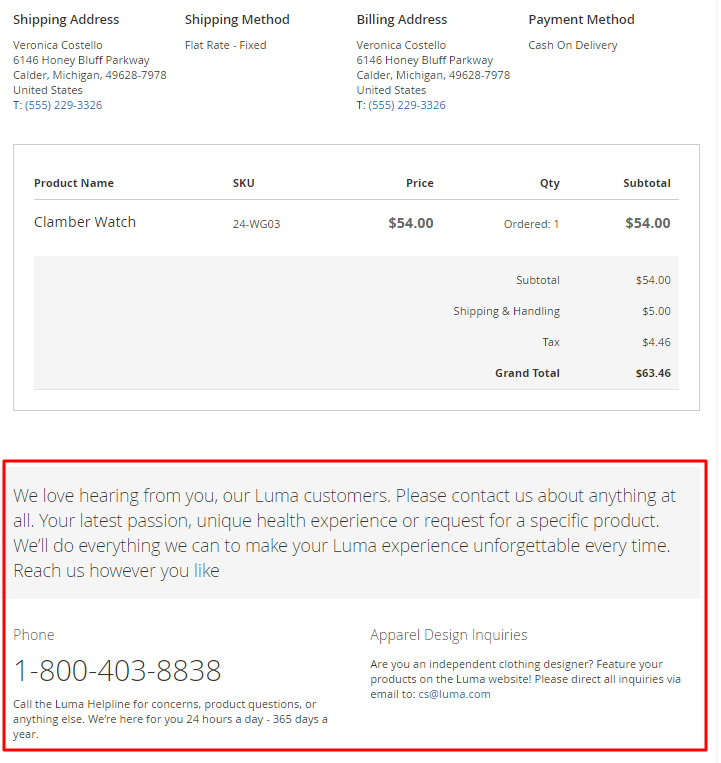Click the Payment Method heading
721x763 pixels.
[x=581, y=19]
